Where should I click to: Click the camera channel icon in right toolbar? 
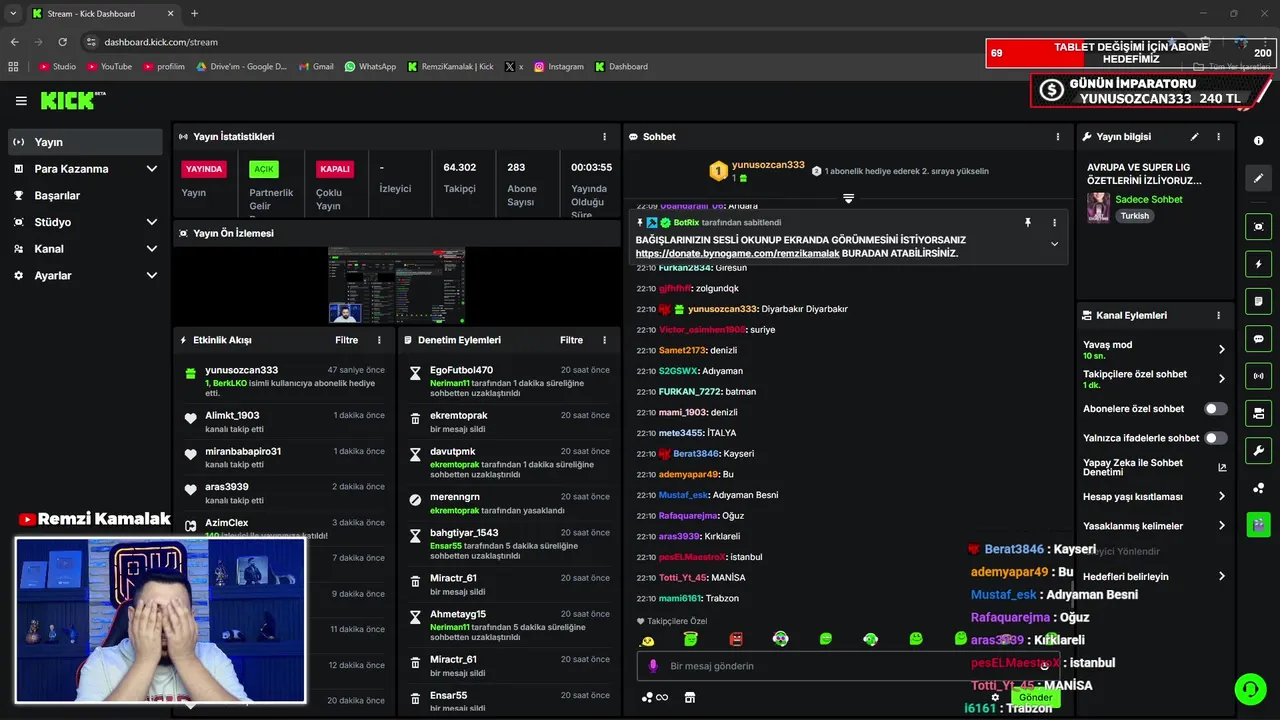(1259, 413)
